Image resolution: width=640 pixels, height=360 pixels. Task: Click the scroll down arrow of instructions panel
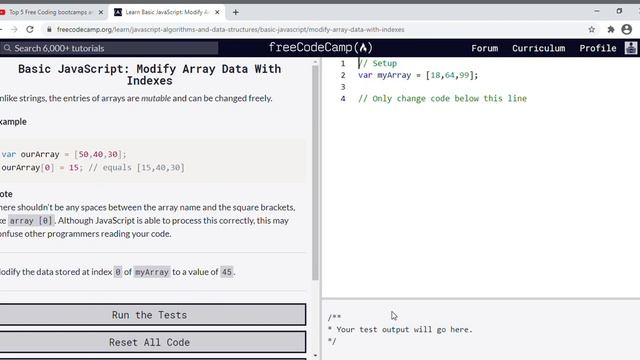[x=315, y=356]
